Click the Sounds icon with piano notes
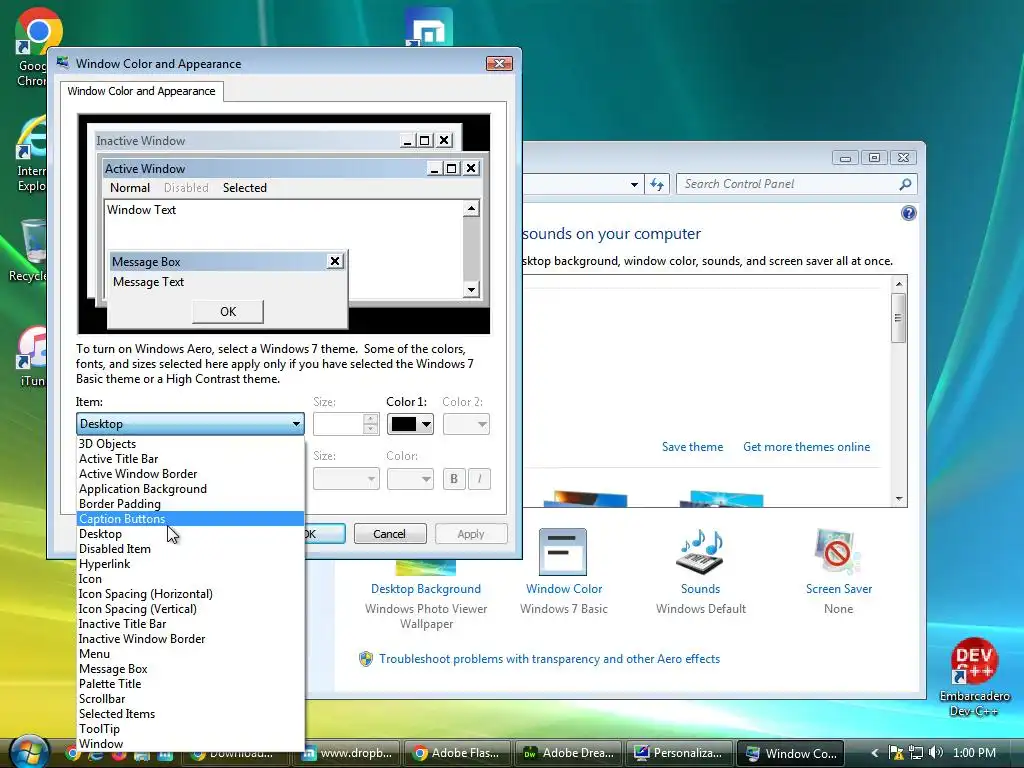The image size is (1024, 768). (x=701, y=552)
